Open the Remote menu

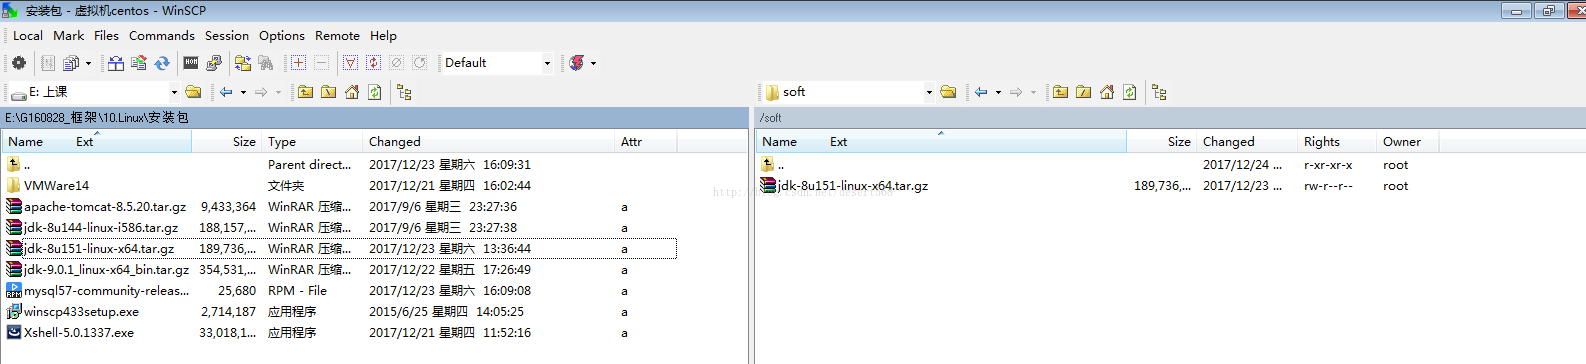[337, 35]
